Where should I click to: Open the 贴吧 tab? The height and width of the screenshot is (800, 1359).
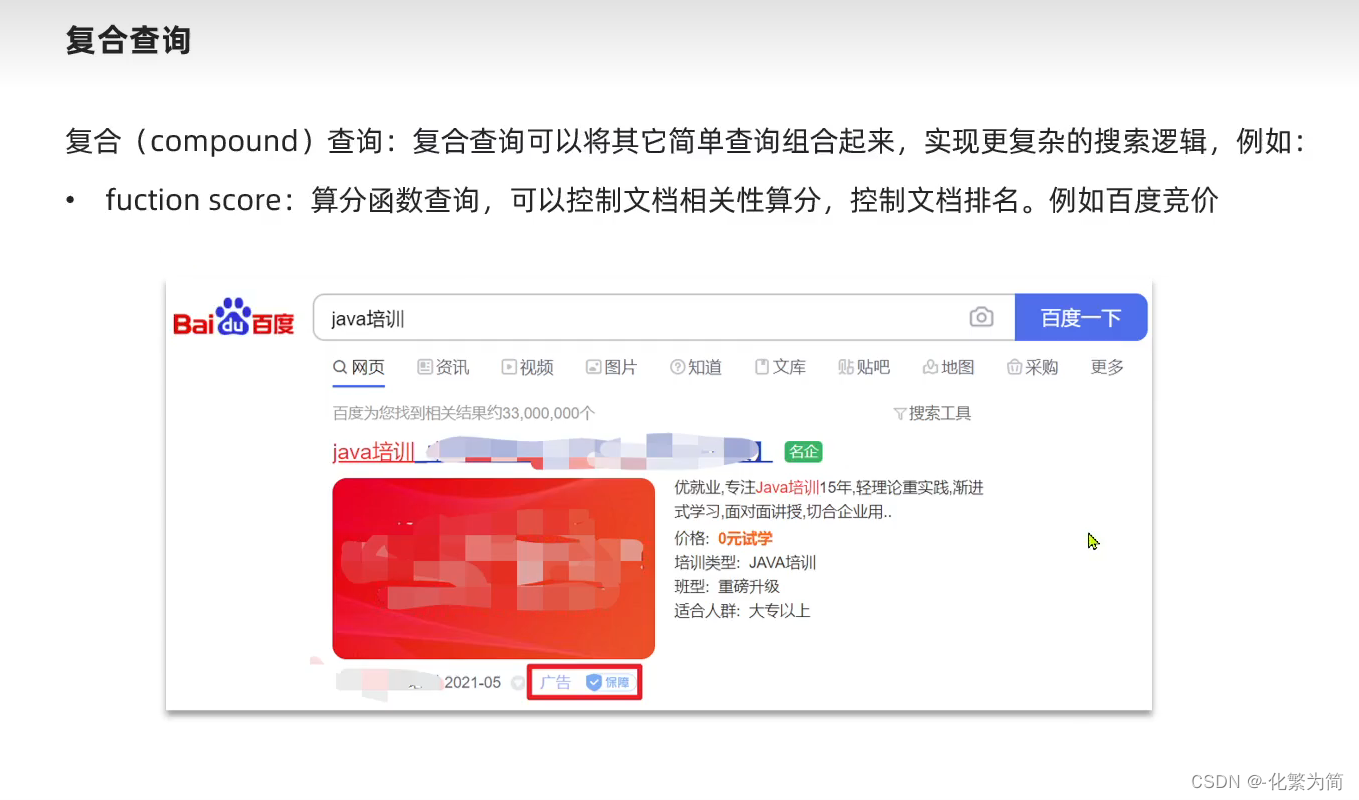pyautogui.click(x=864, y=368)
